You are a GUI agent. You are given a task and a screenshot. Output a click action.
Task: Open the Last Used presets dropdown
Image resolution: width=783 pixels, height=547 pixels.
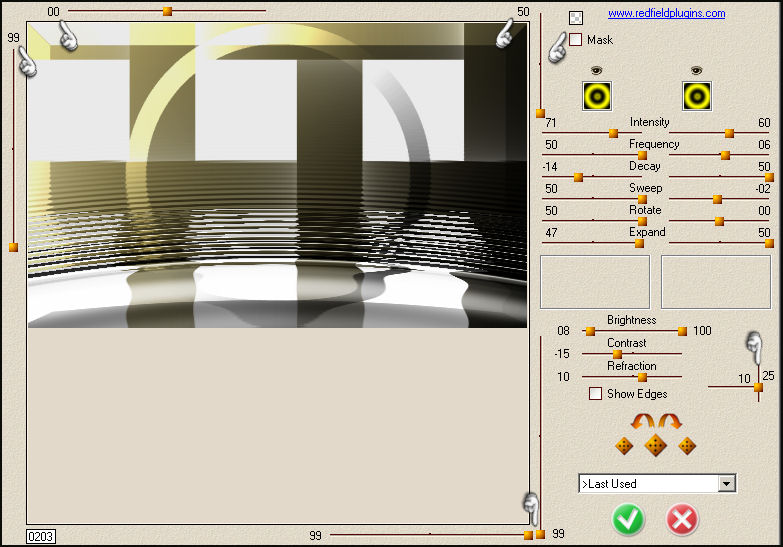pos(727,484)
